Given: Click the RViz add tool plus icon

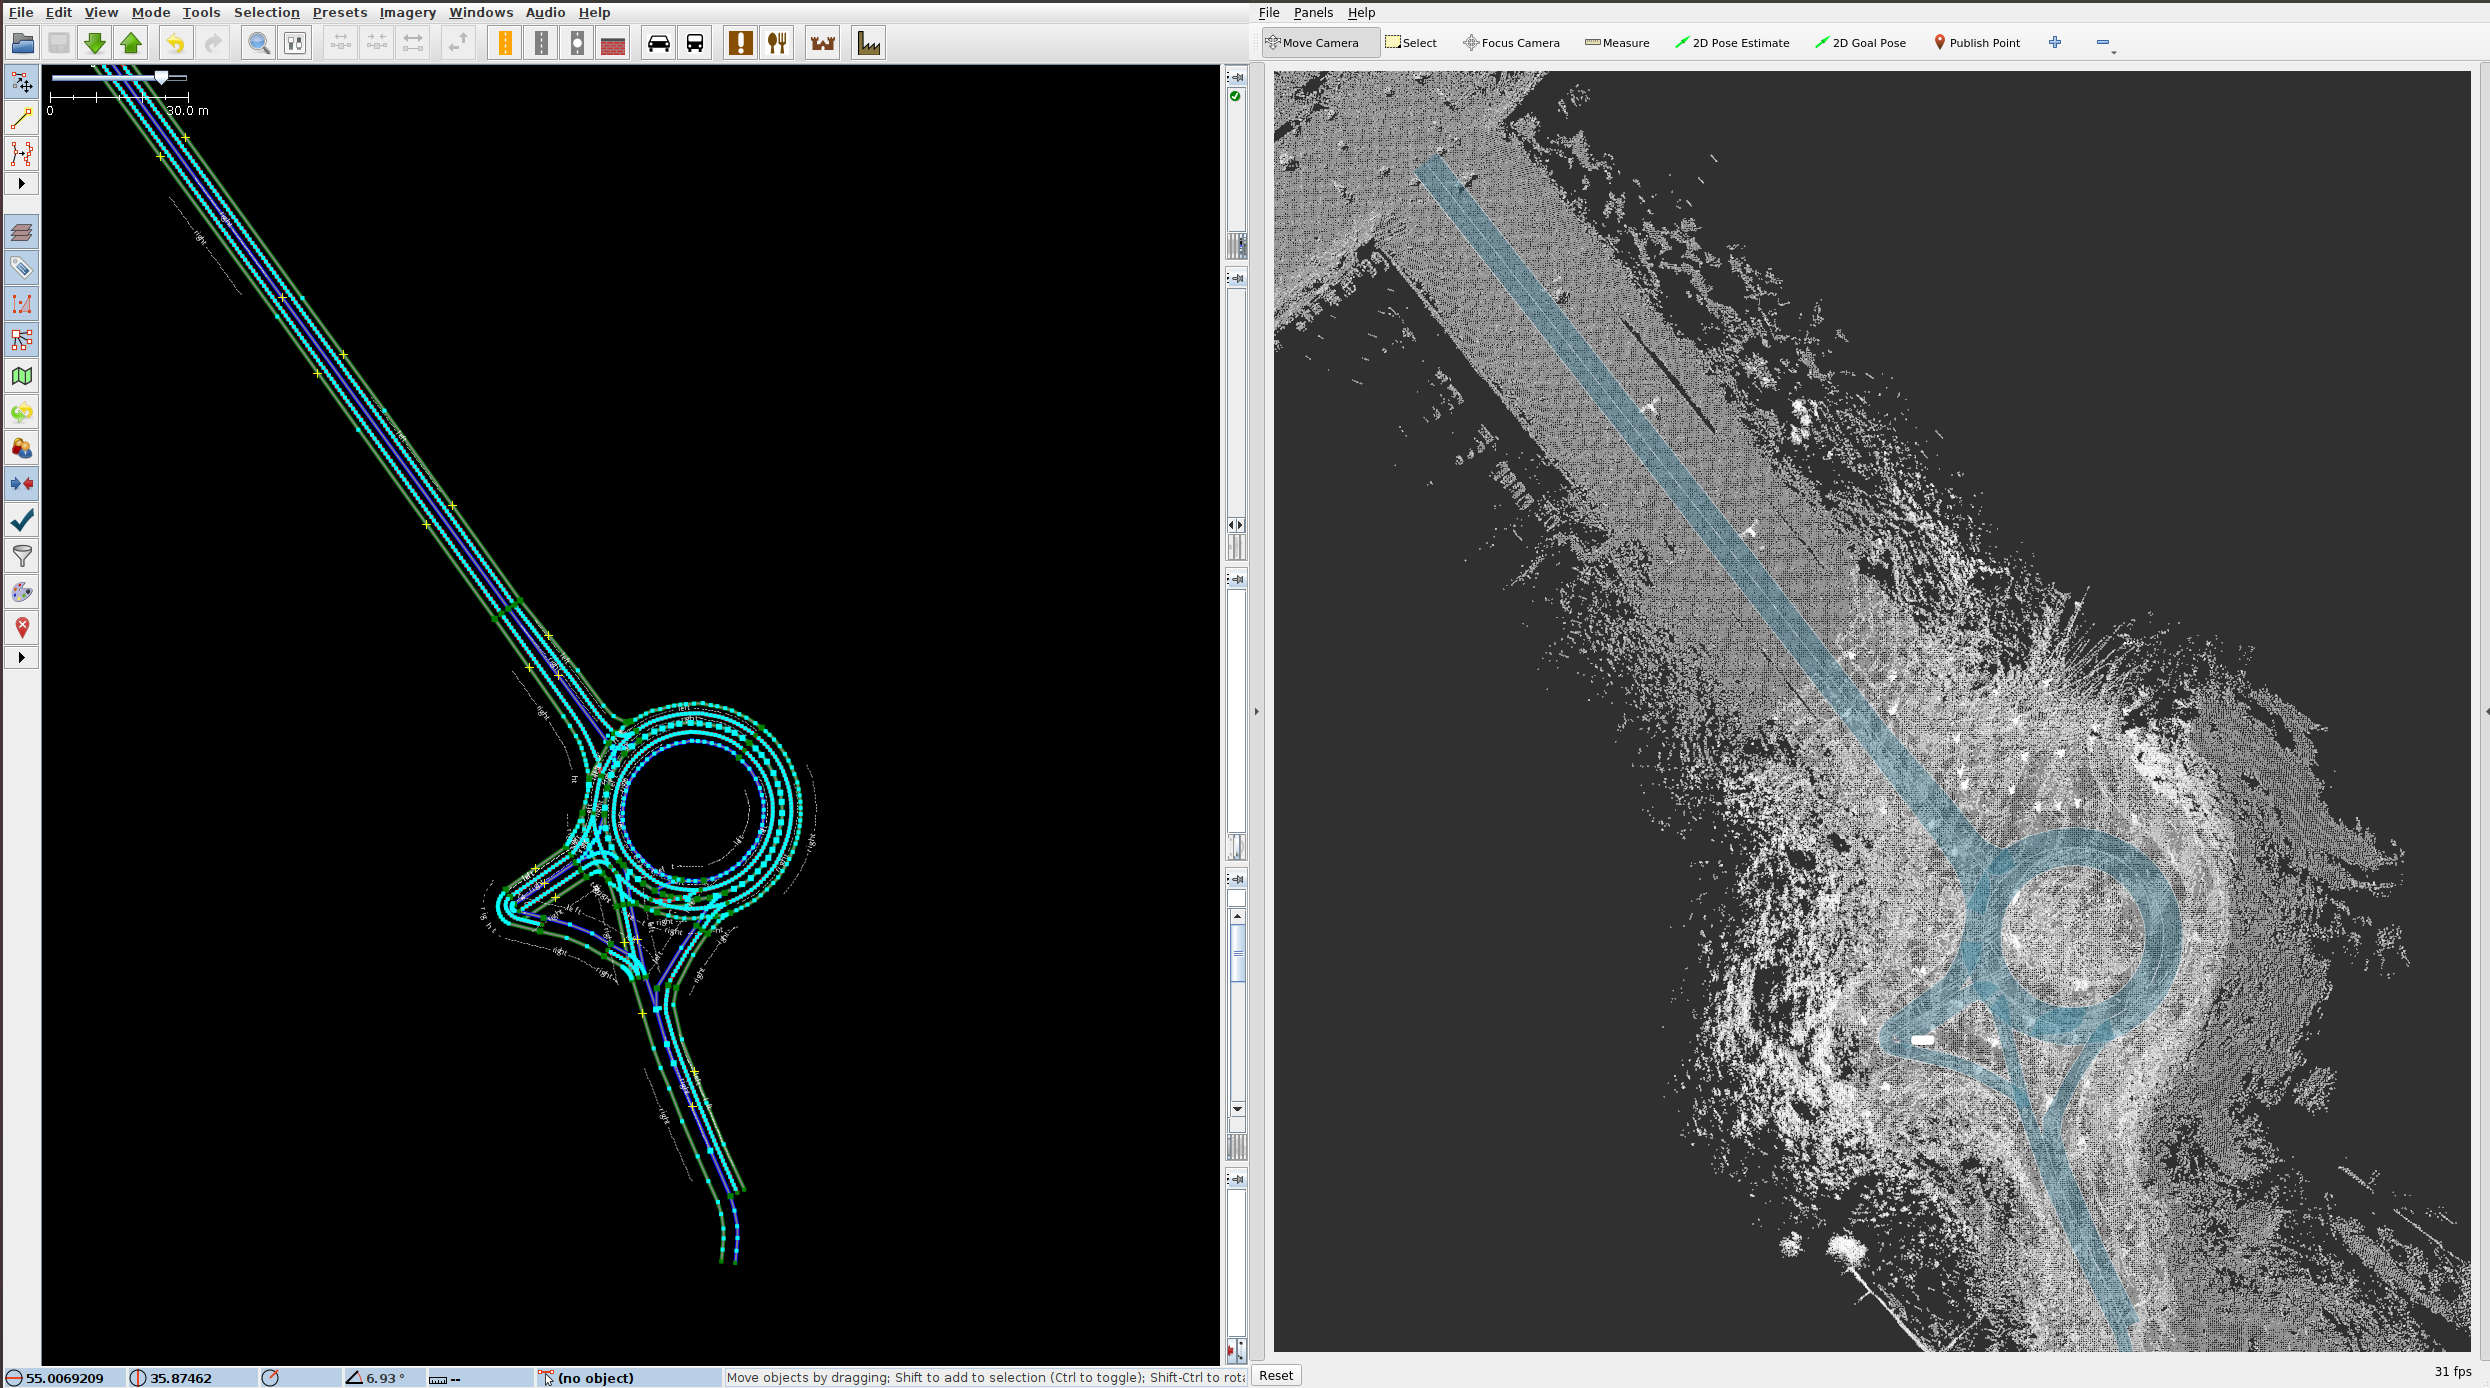Looking at the screenshot, I should point(2055,42).
